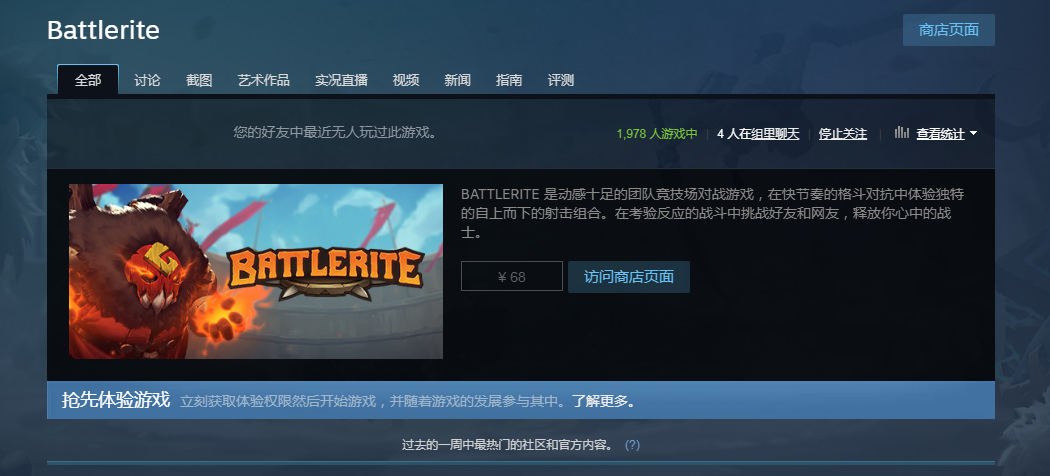Open the 查看统计 link
Image resolution: width=1050 pixels, height=476 pixels.
940,134
